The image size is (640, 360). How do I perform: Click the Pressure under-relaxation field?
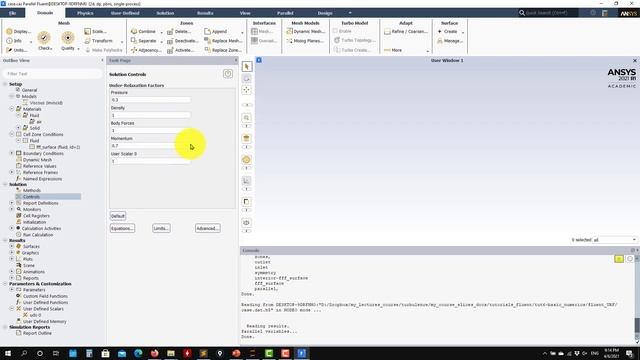click(x=151, y=100)
